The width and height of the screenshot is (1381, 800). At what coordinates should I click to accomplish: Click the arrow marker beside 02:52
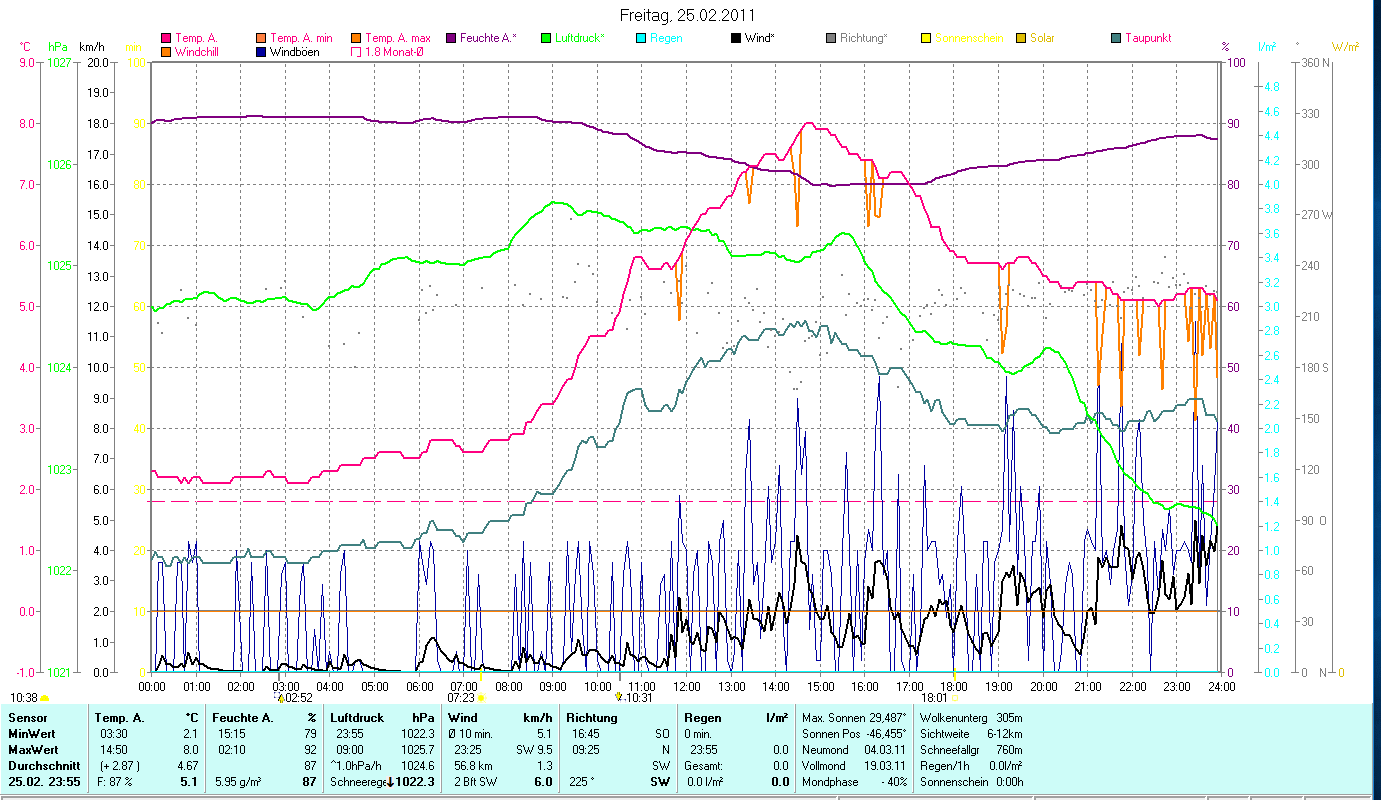pos(280,697)
